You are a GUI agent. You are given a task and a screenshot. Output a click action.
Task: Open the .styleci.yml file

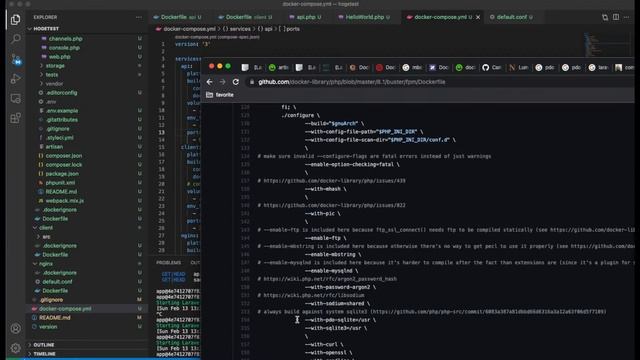pyautogui.click(x=59, y=138)
